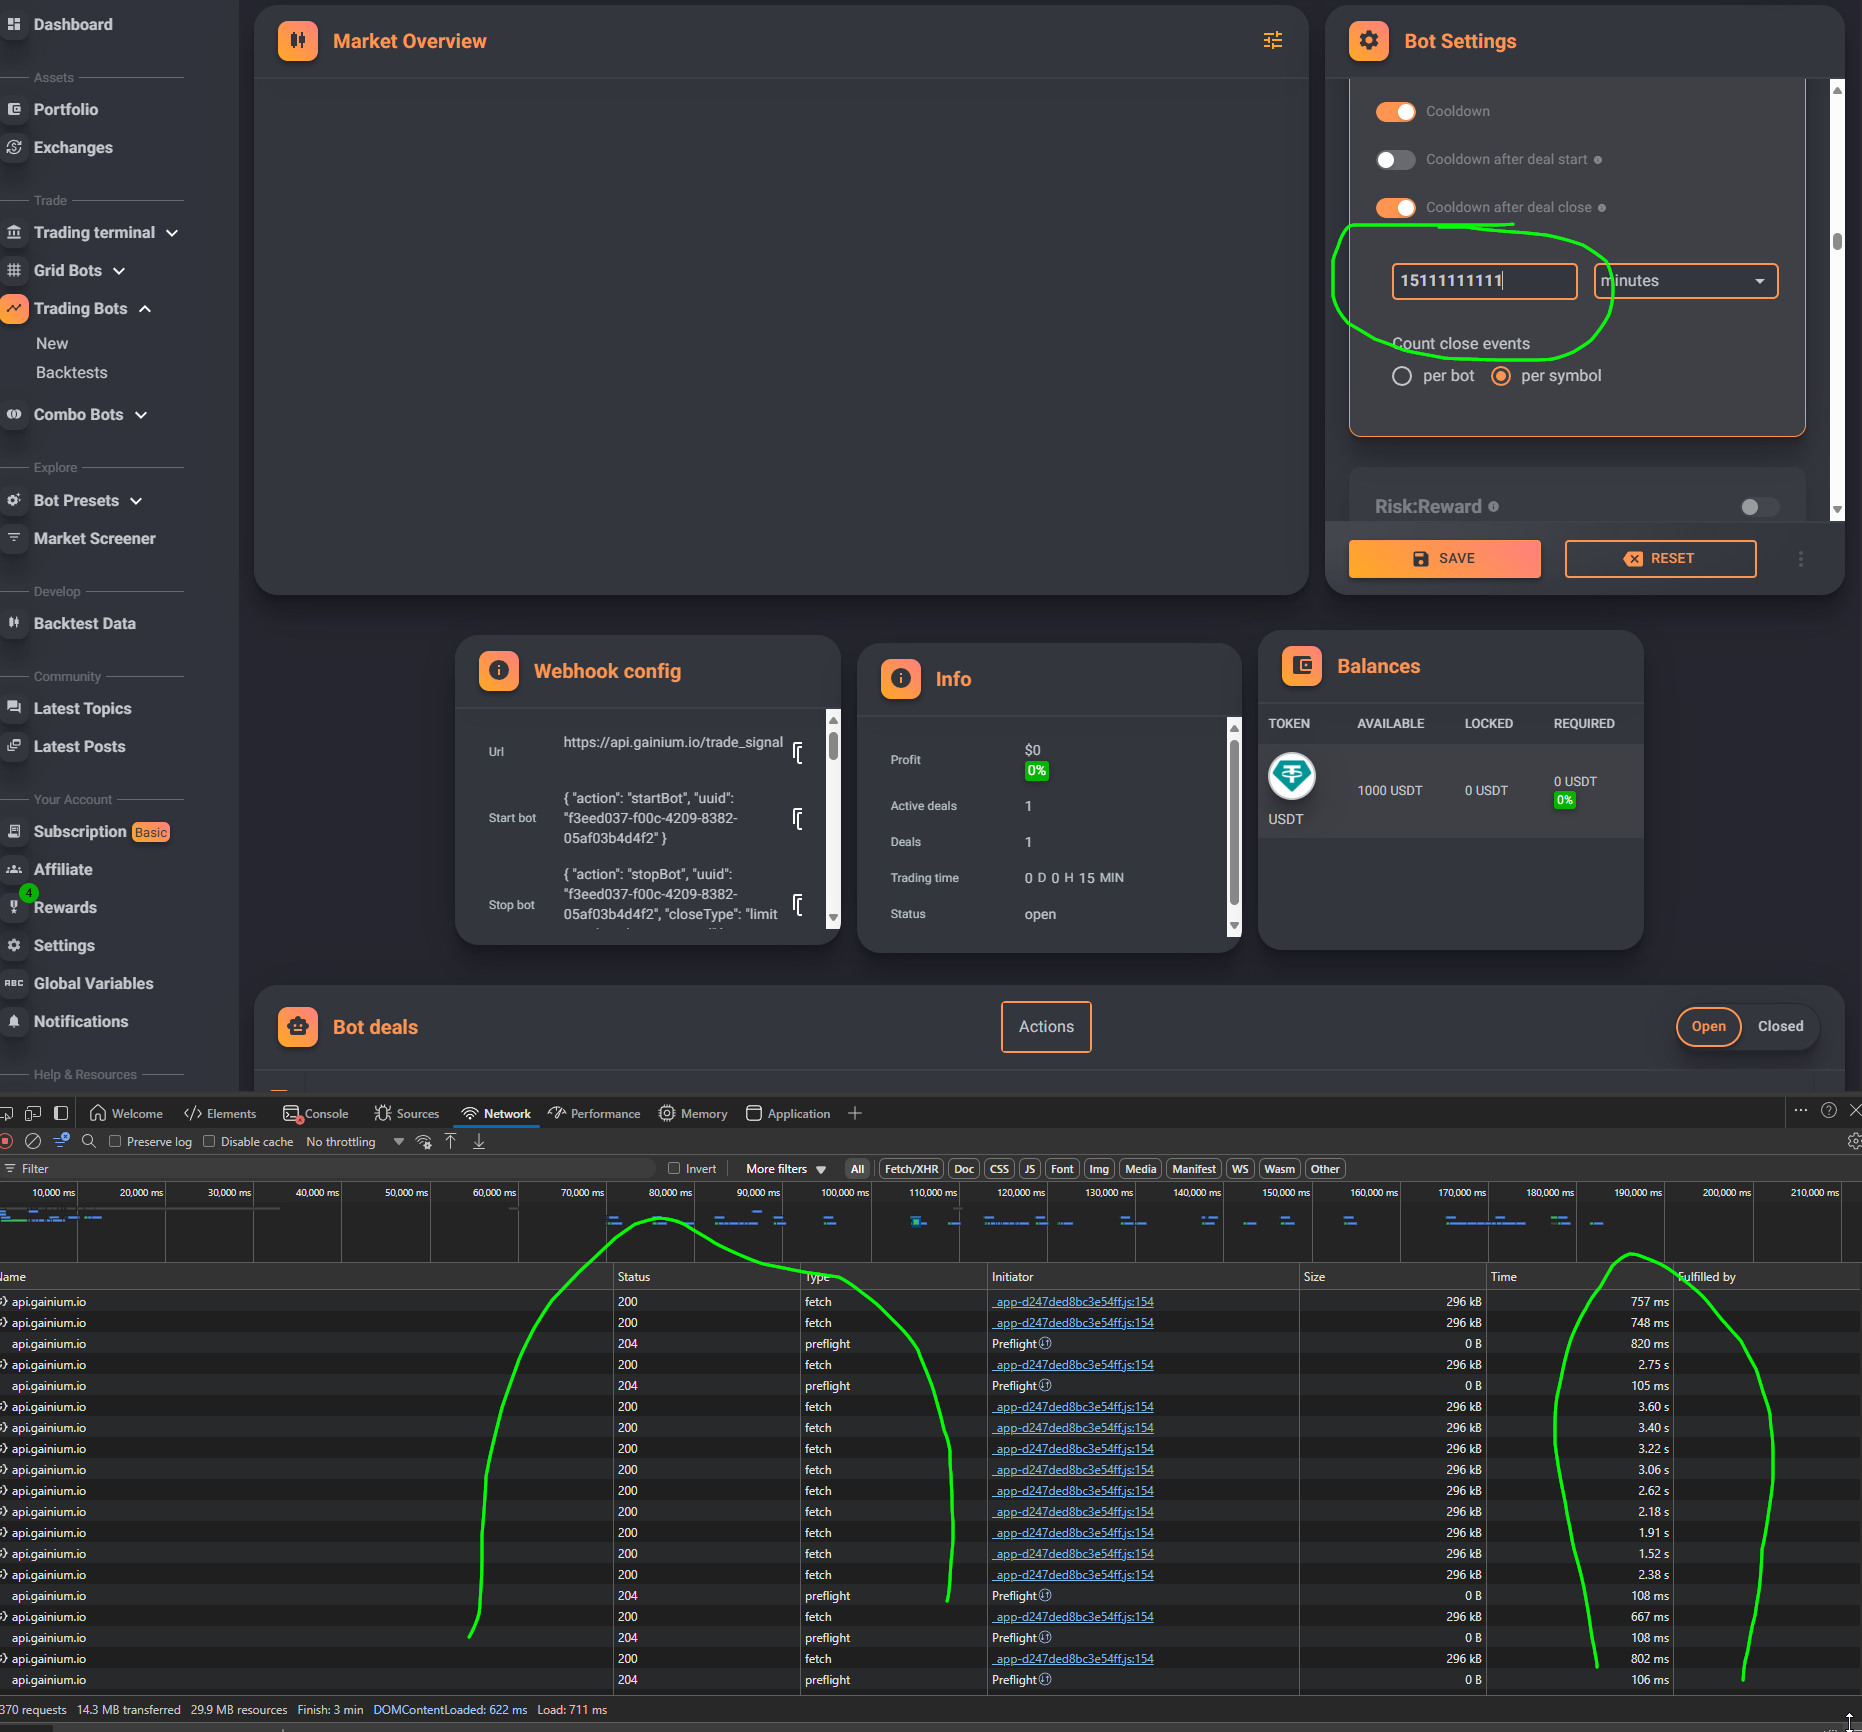1862x1732 pixels.
Task: Switch to the Performance tab
Action: (x=594, y=1113)
